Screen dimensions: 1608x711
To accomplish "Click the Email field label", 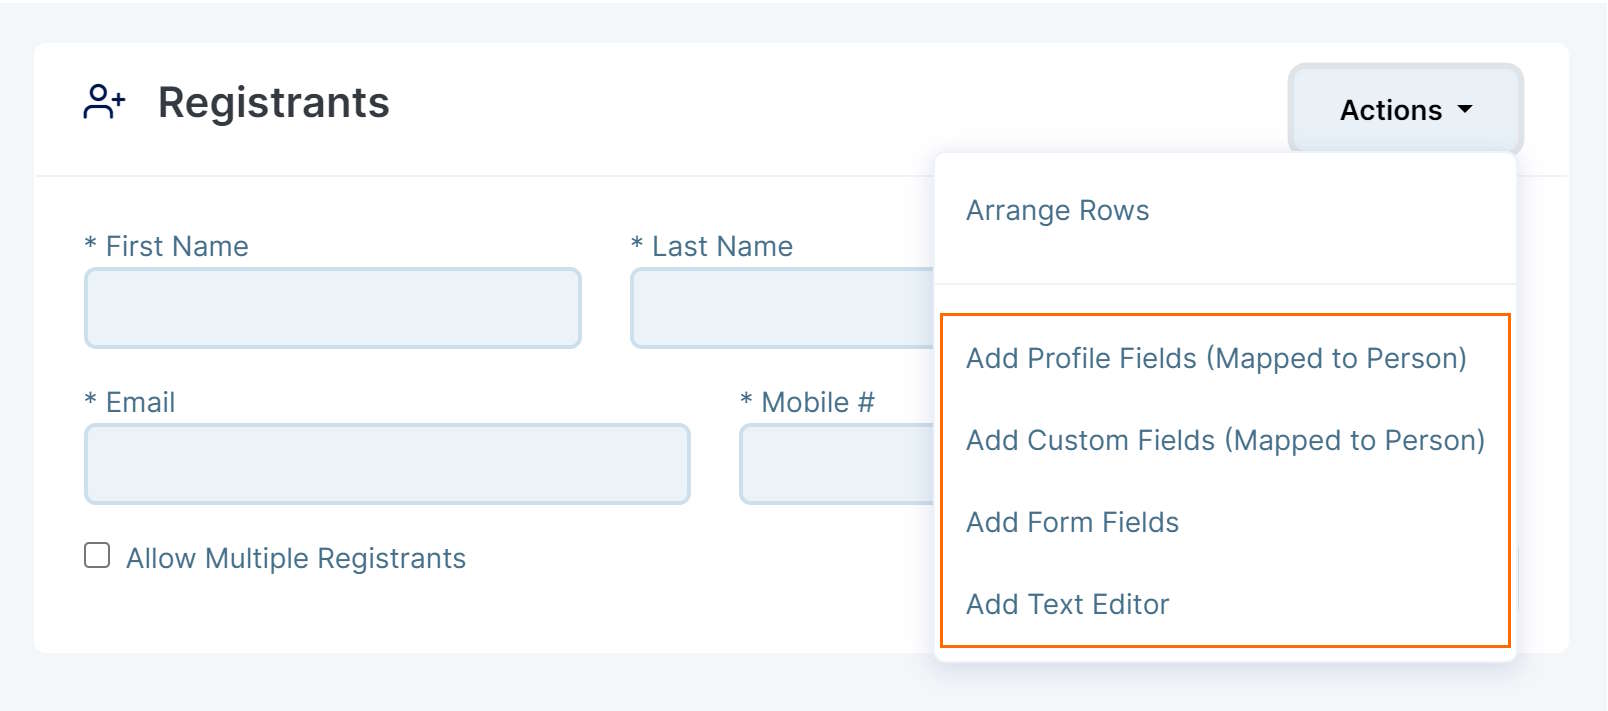I will 140,403.
